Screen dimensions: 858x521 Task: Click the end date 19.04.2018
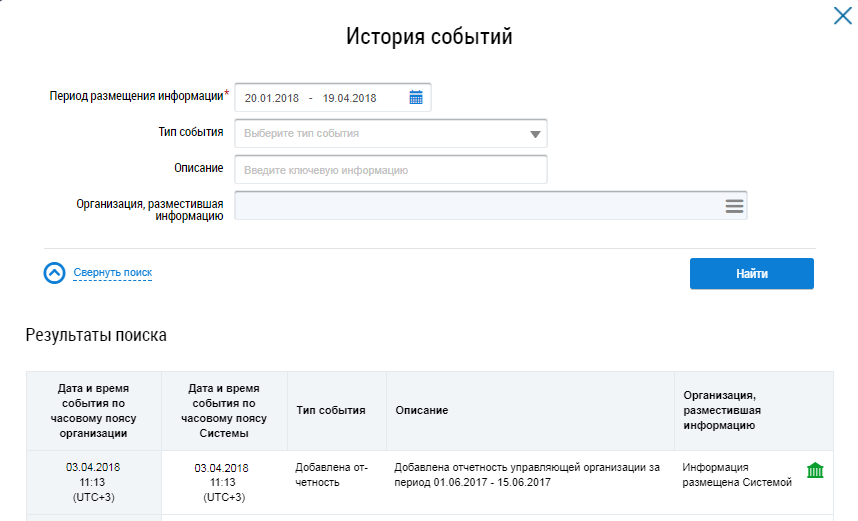[x=349, y=98]
